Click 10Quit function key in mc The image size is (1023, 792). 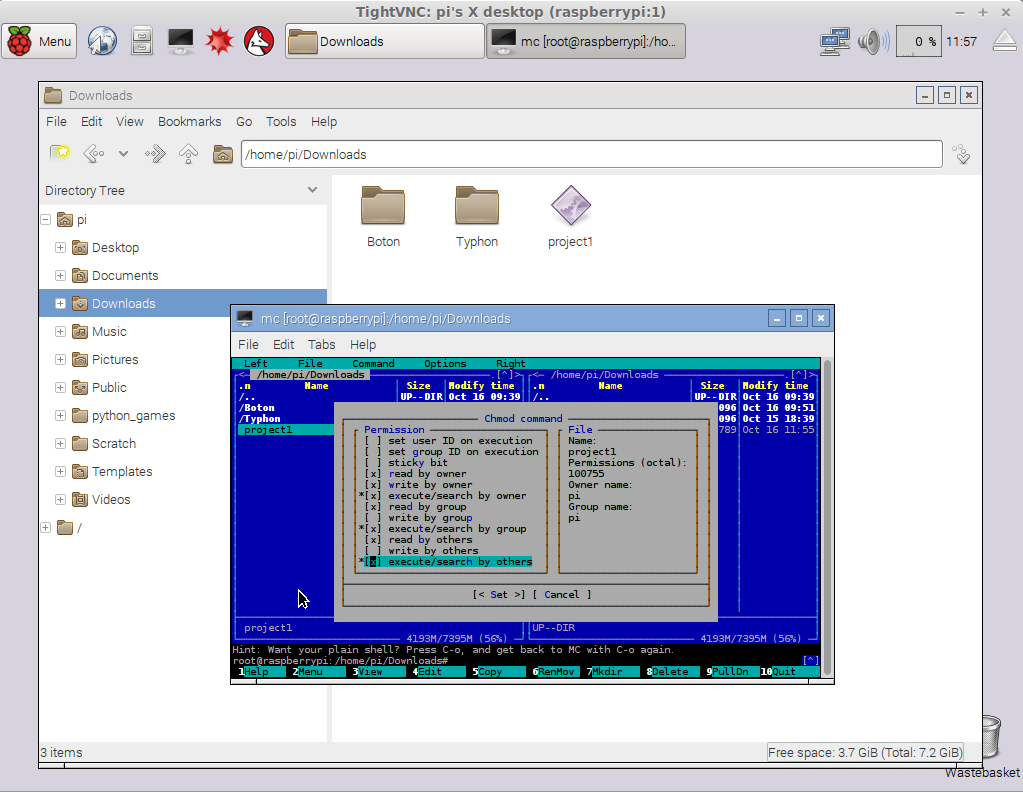(789, 671)
